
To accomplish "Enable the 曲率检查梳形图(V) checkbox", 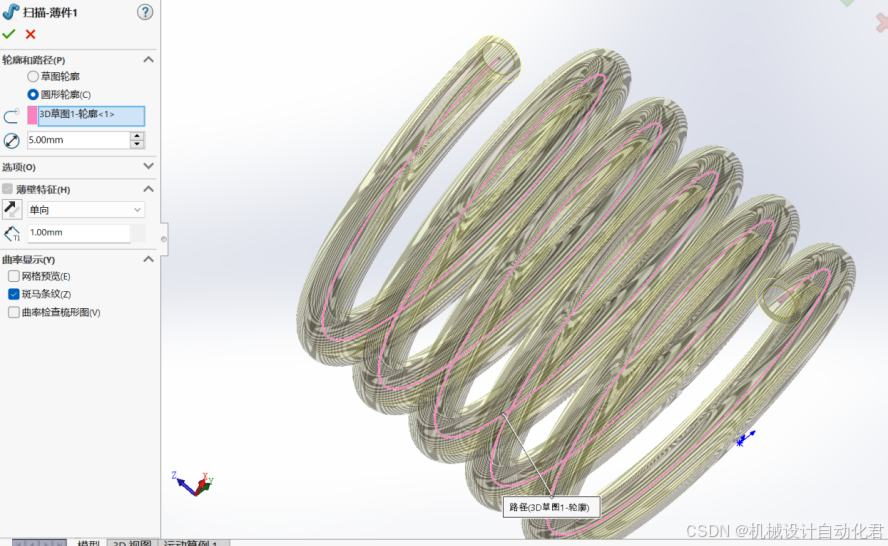I will pyautogui.click(x=14, y=312).
